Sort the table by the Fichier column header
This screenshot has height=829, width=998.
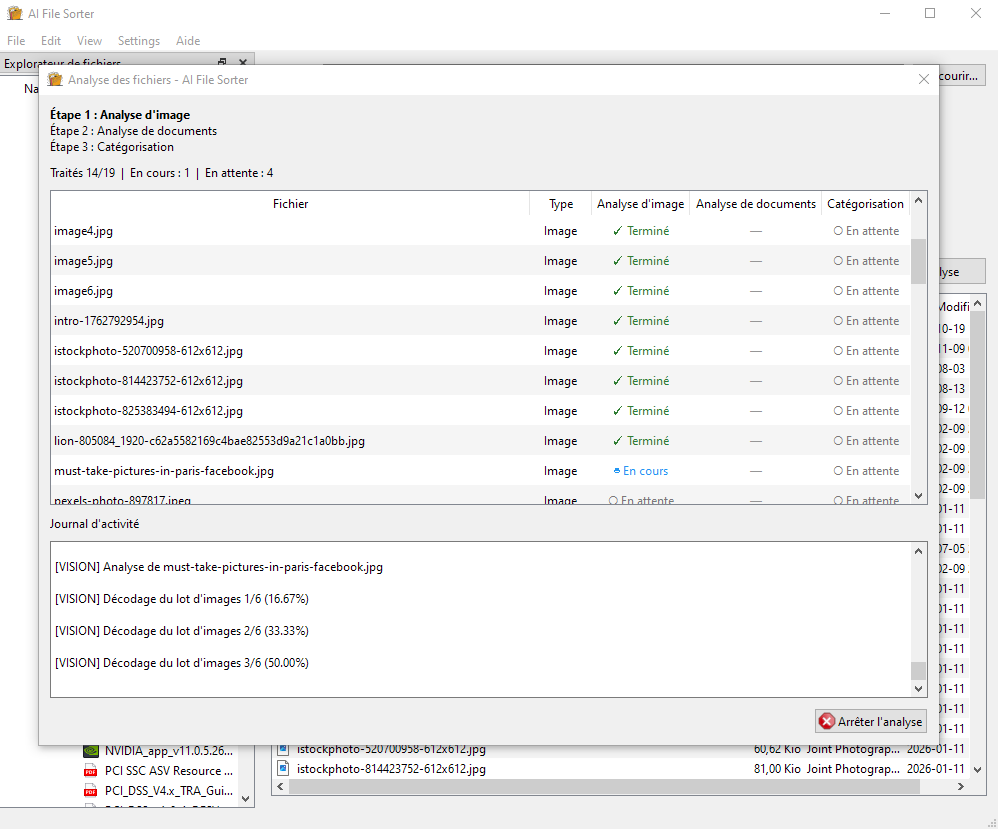290,204
